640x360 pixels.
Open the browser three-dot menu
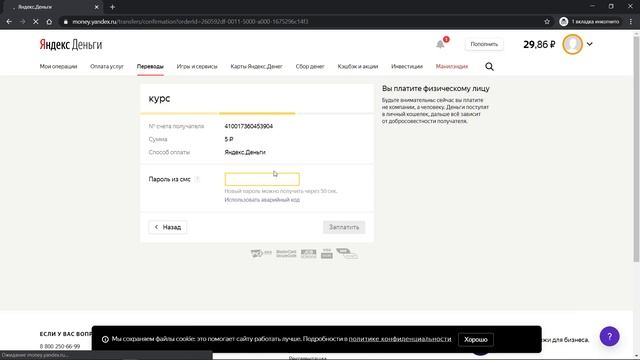pyautogui.click(x=631, y=22)
